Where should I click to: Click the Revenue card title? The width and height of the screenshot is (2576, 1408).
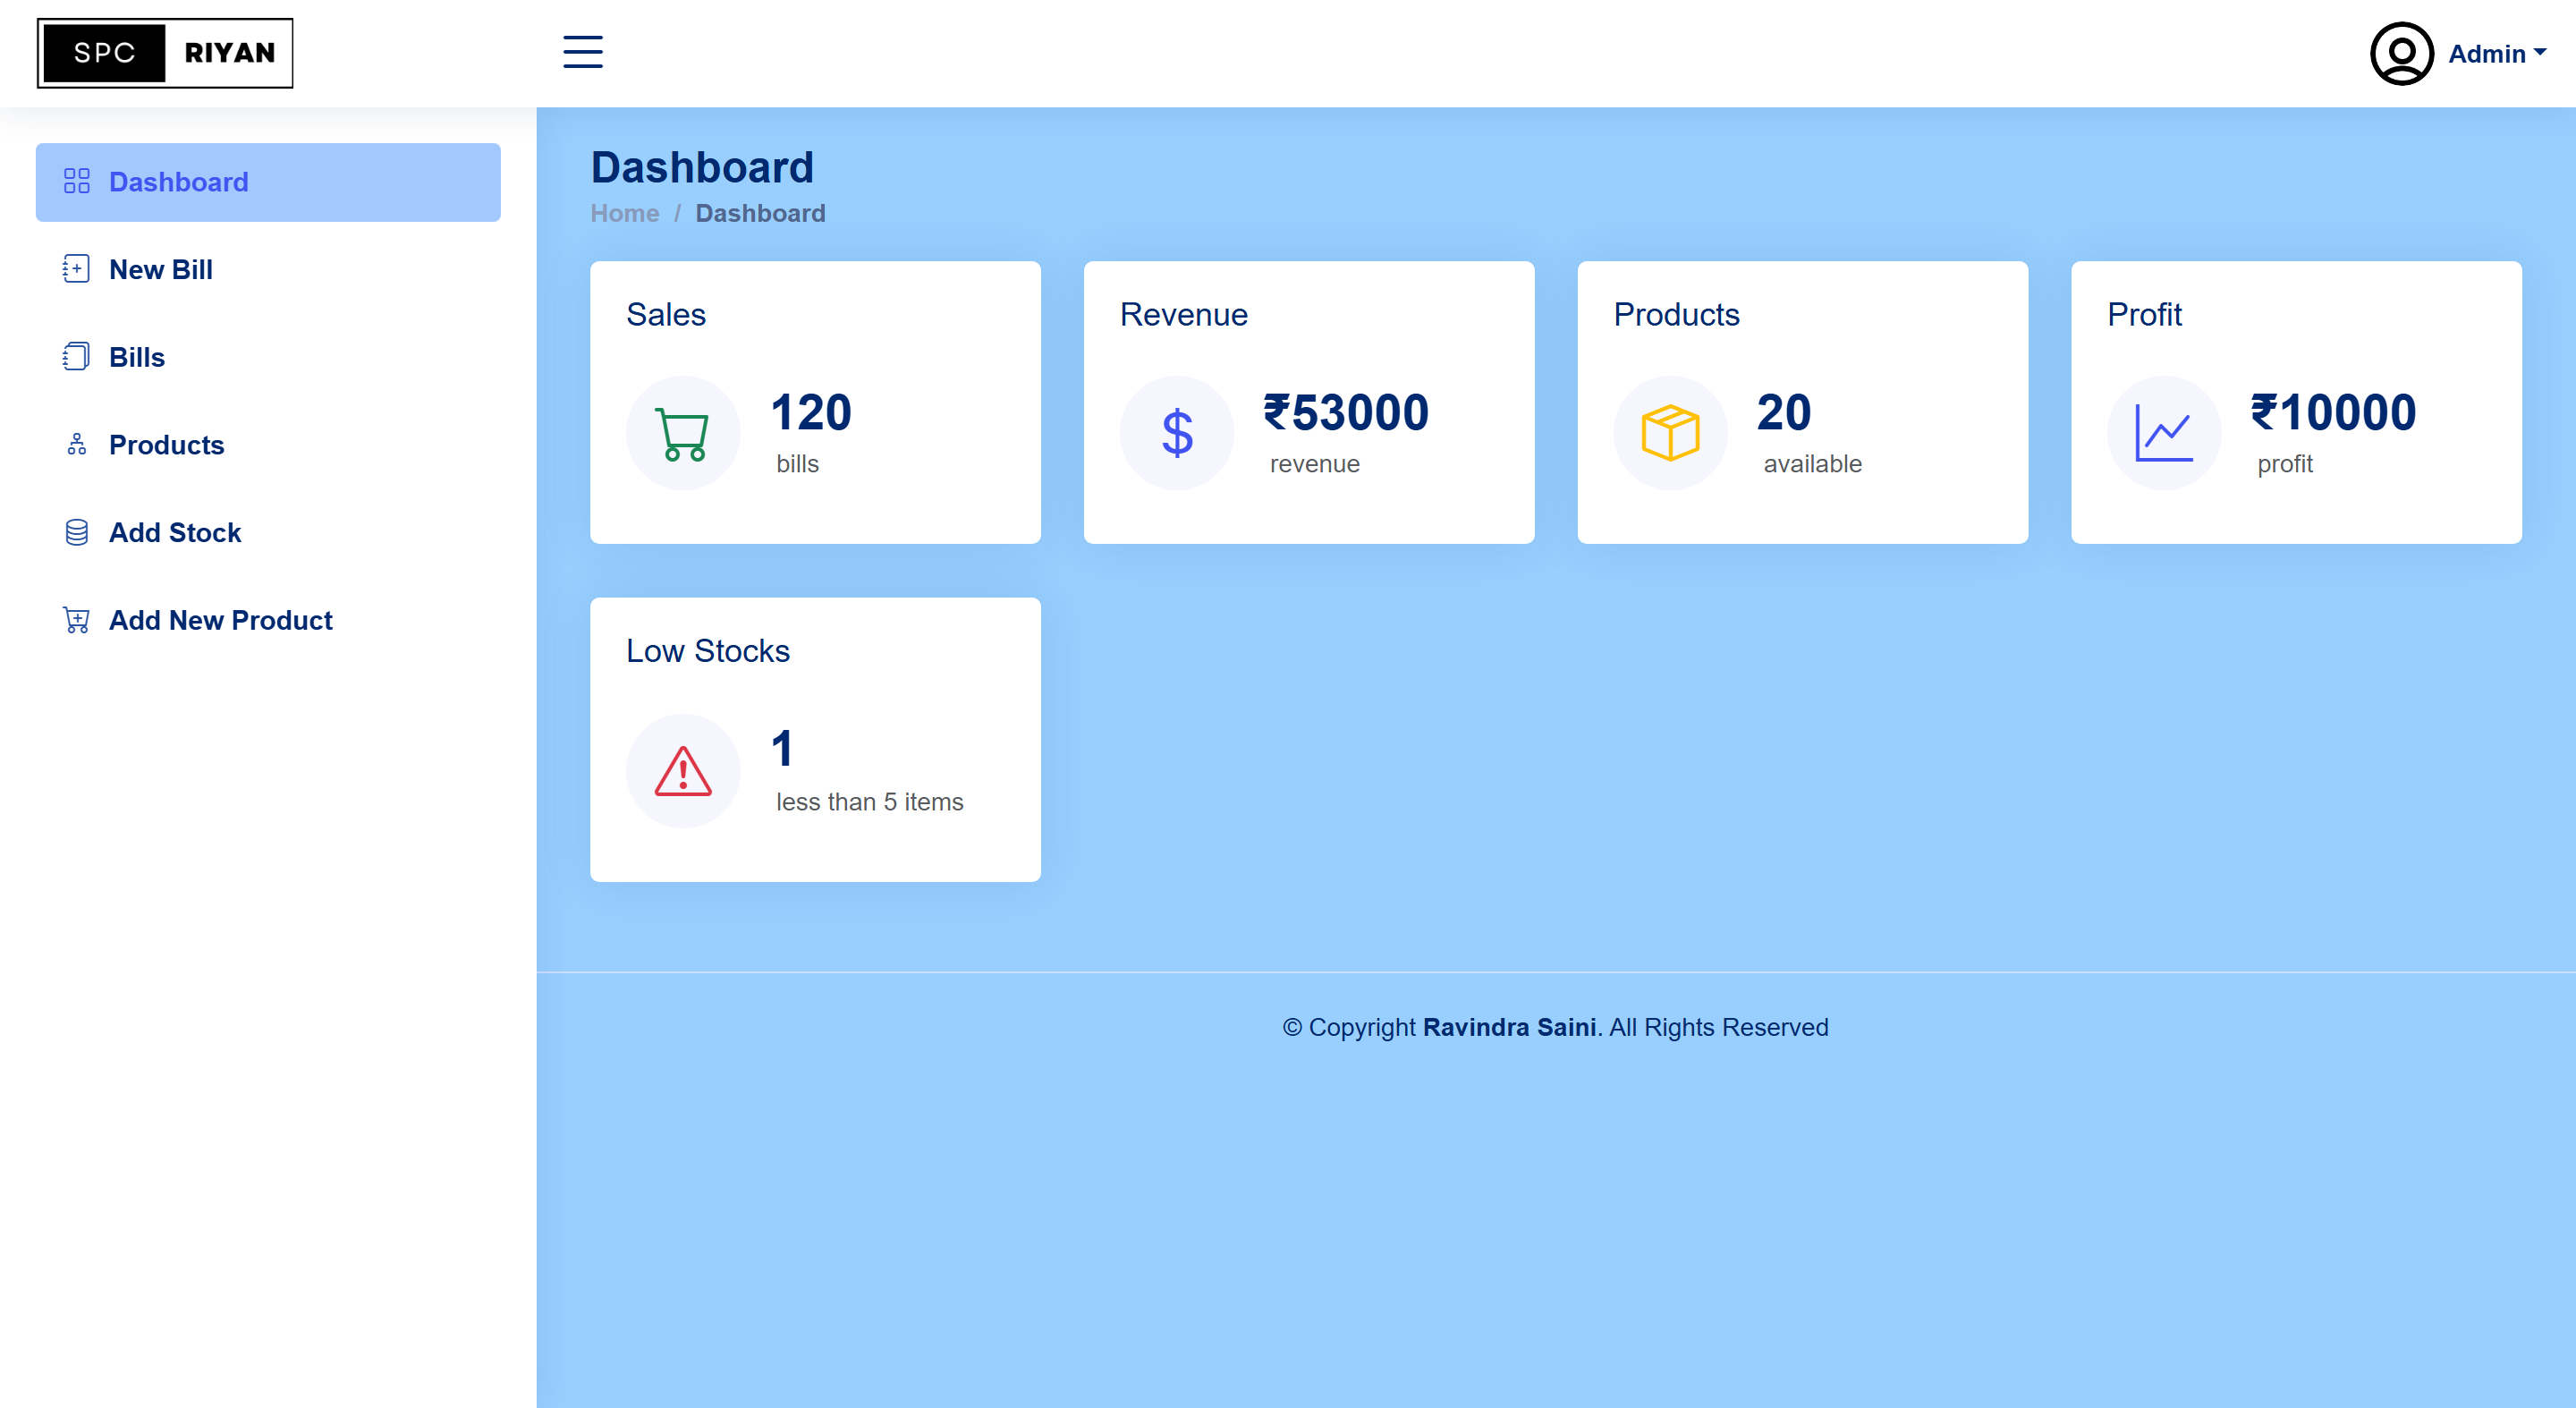point(1183,315)
